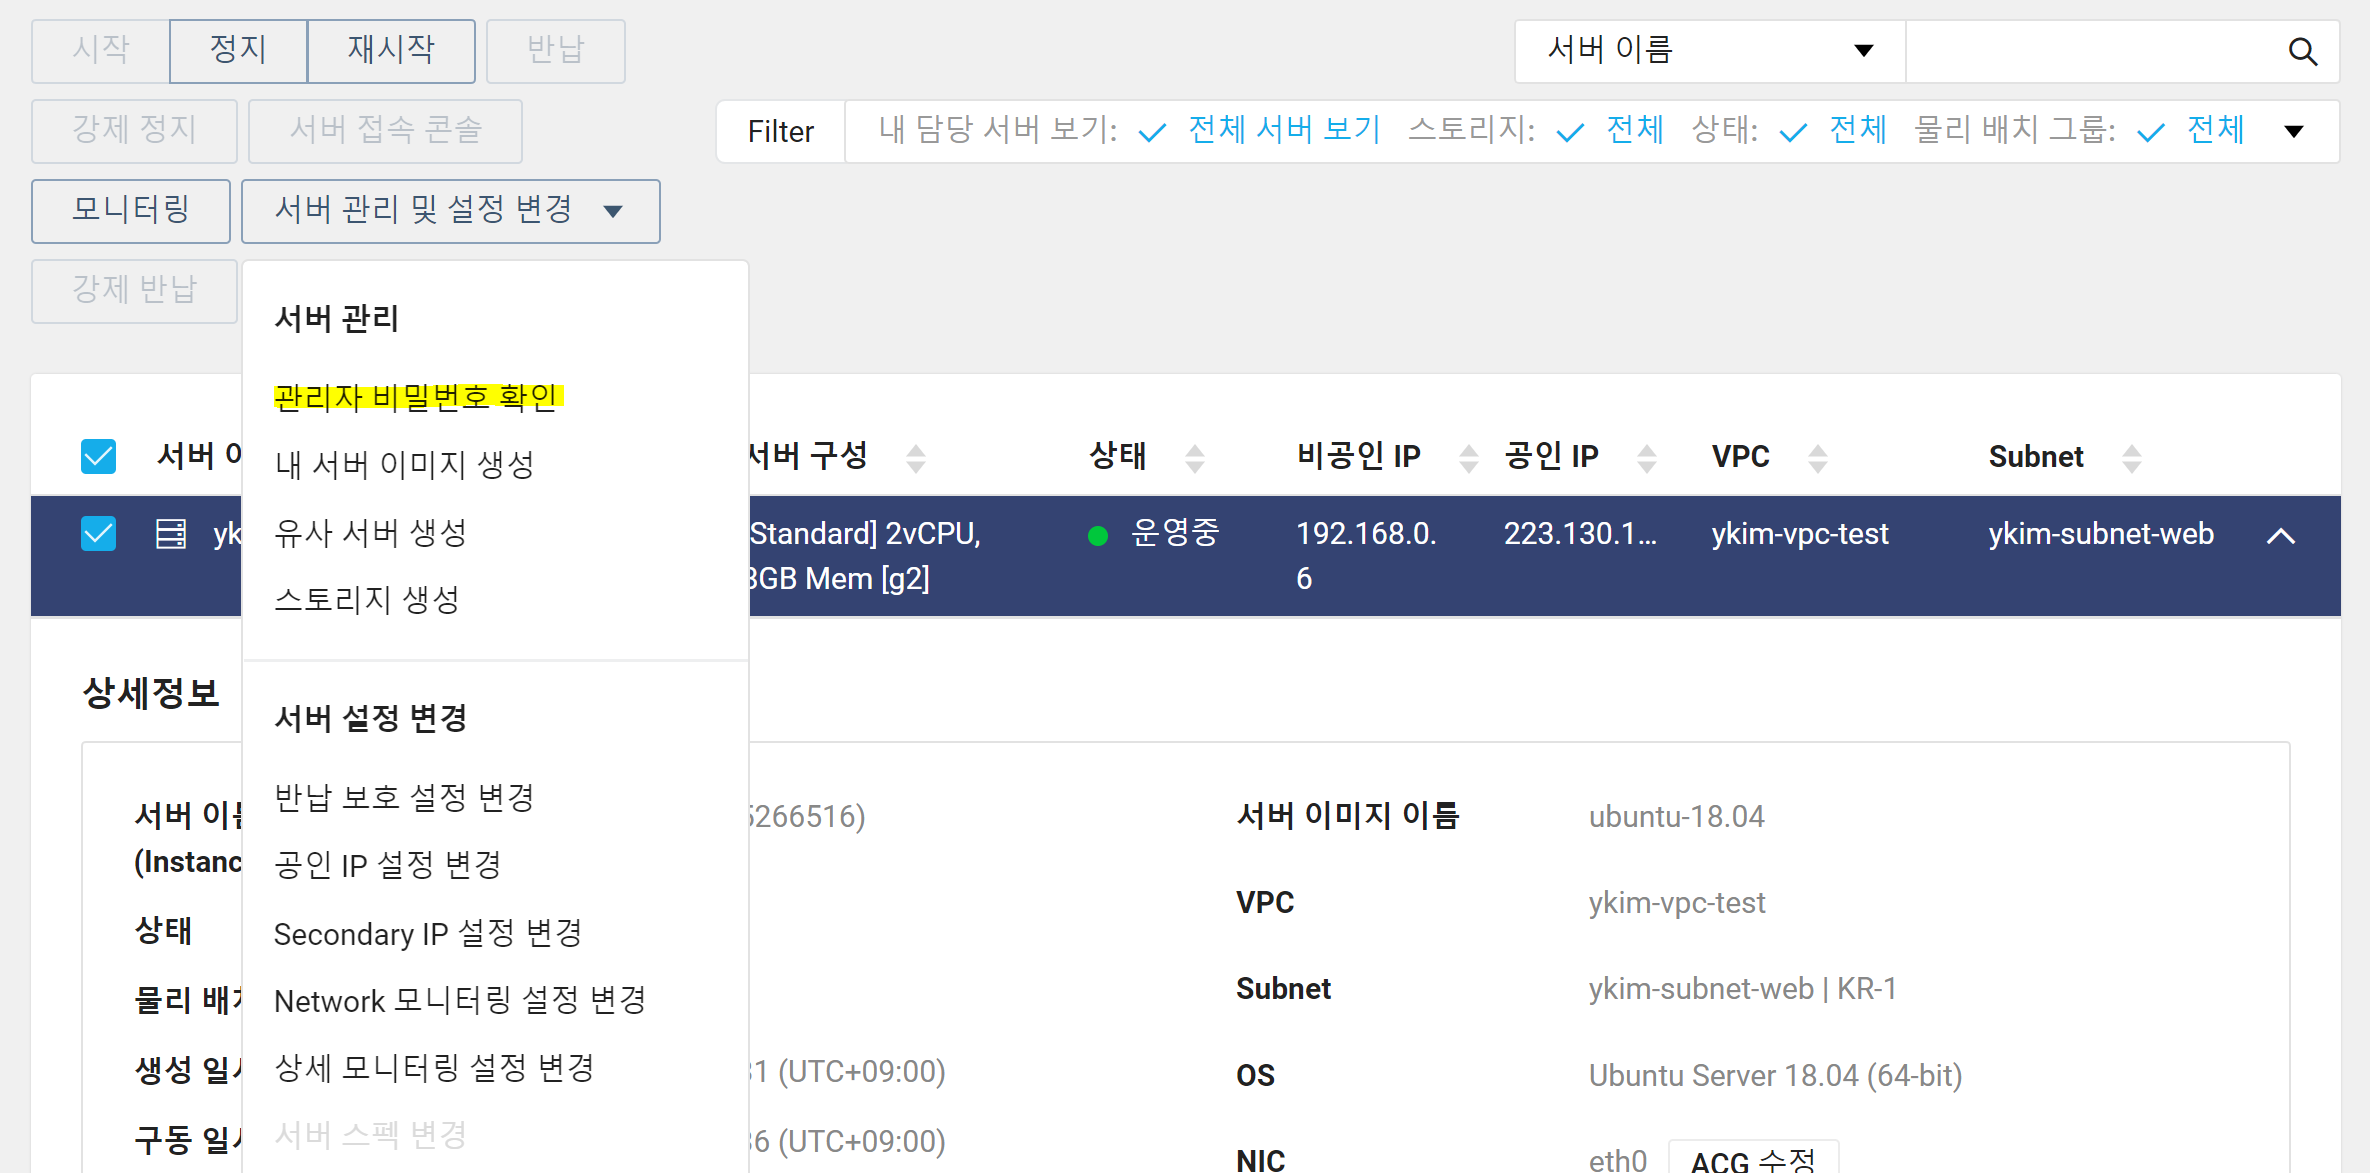Screen dimensions: 2370x1173
Task: Sort by 공인 IP column arrows
Action: tap(1646, 458)
